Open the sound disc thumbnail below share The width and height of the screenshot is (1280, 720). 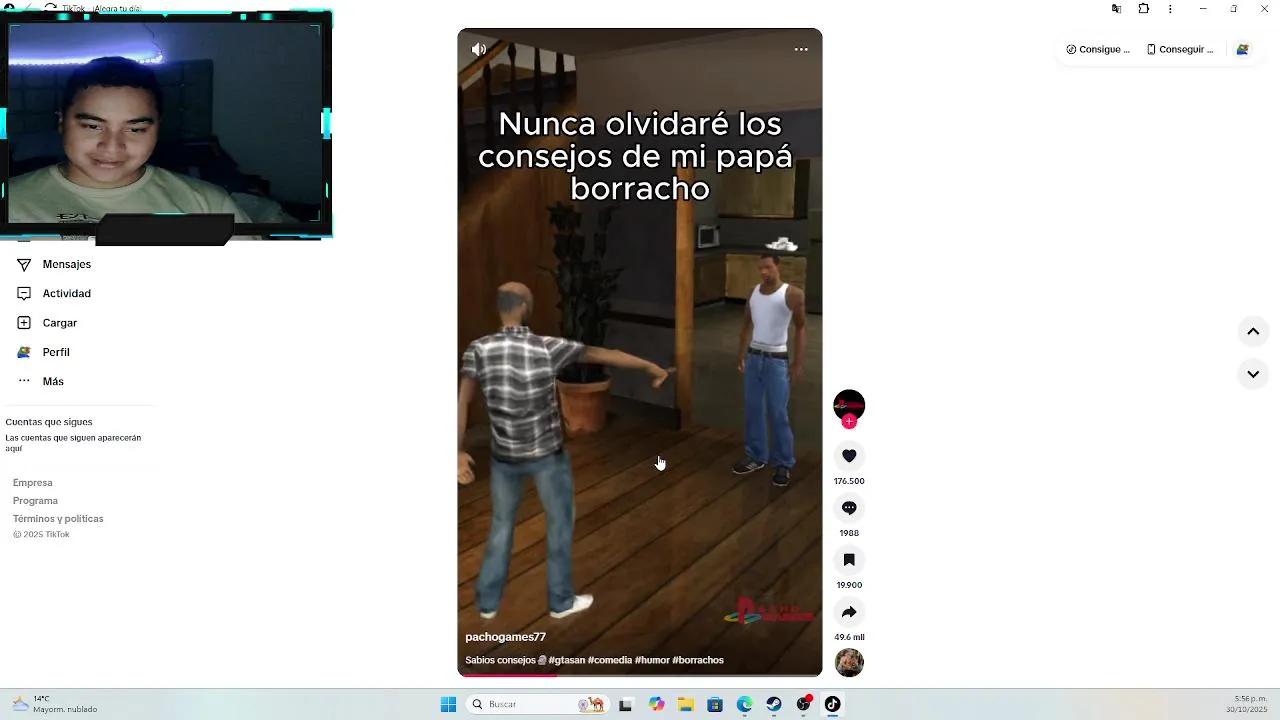click(849, 662)
